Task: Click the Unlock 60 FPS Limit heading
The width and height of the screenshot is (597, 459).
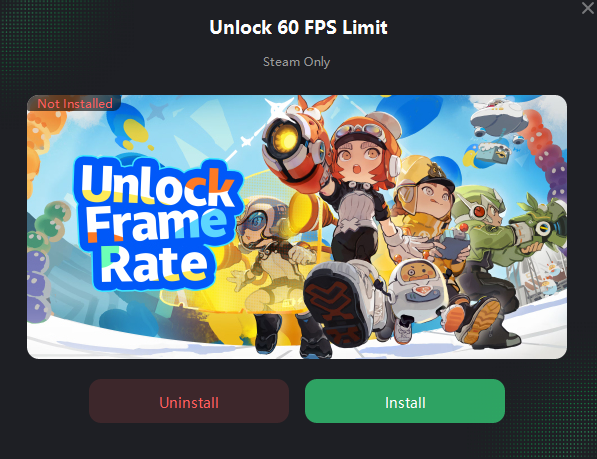Action: pyautogui.click(x=298, y=27)
